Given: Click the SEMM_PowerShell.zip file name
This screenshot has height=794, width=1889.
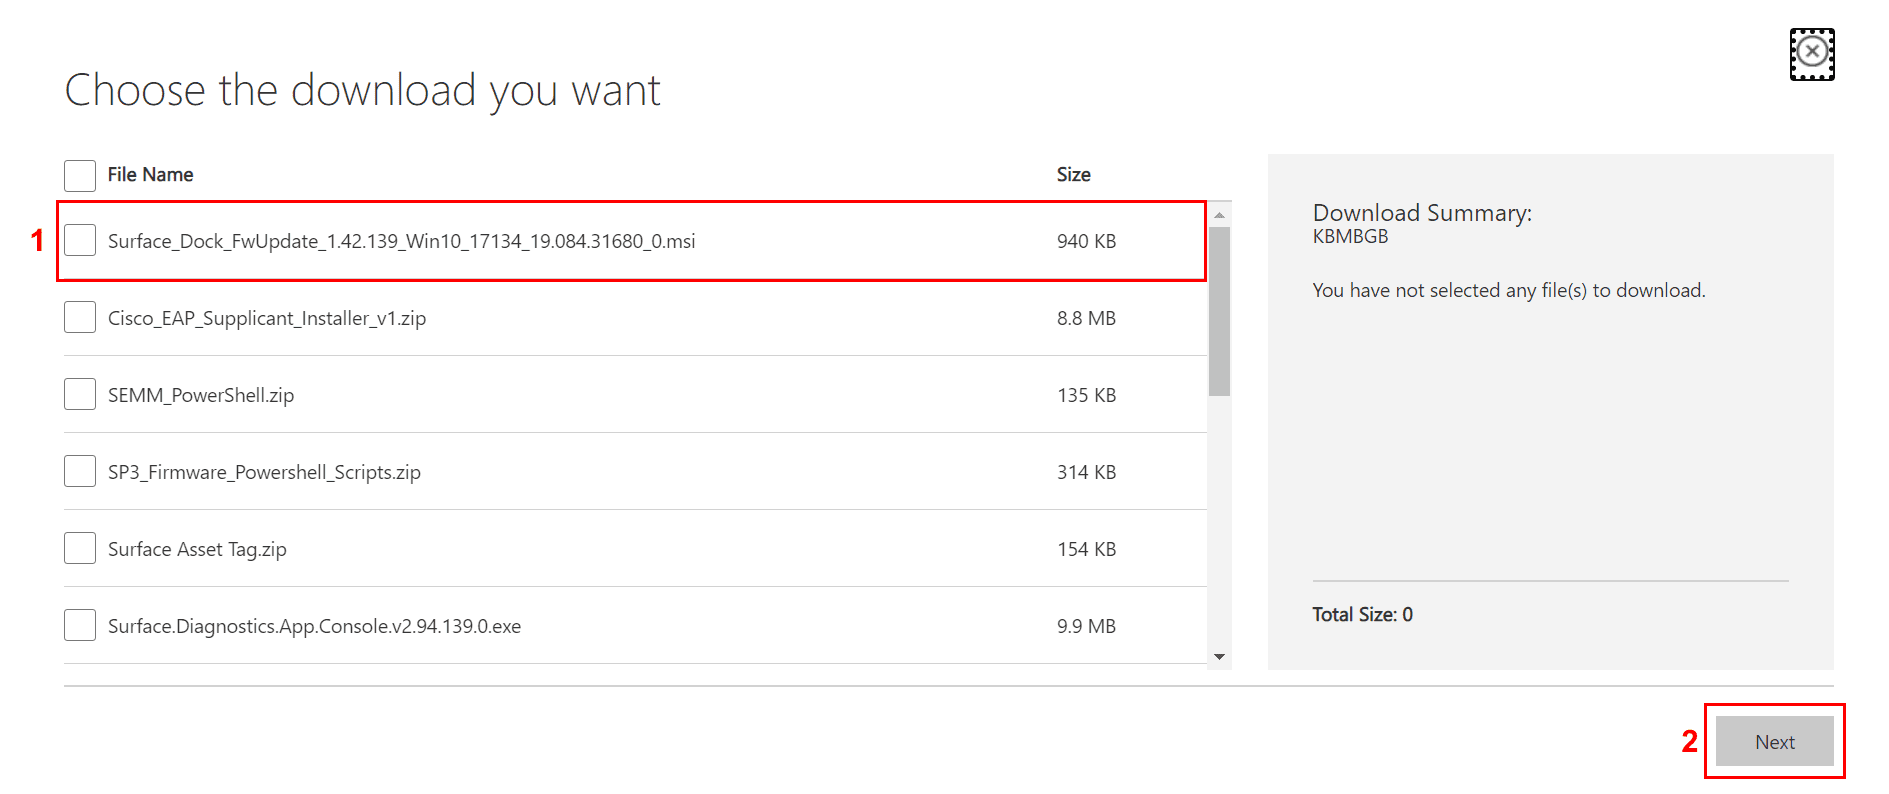Looking at the screenshot, I should [x=201, y=395].
